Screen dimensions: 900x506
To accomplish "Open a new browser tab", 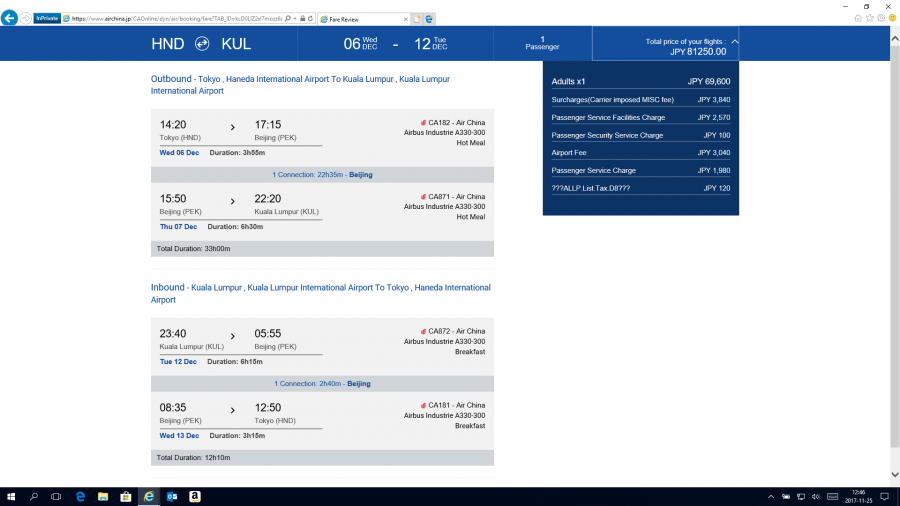I will [417, 18].
